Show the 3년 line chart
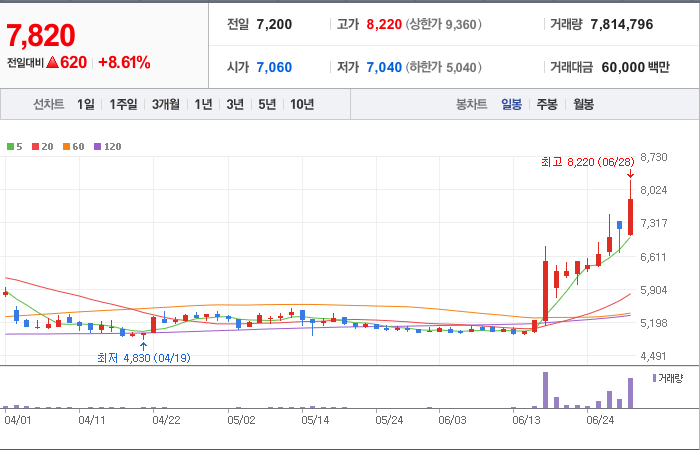The height and width of the screenshot is (450, 700). pos(235,104)
